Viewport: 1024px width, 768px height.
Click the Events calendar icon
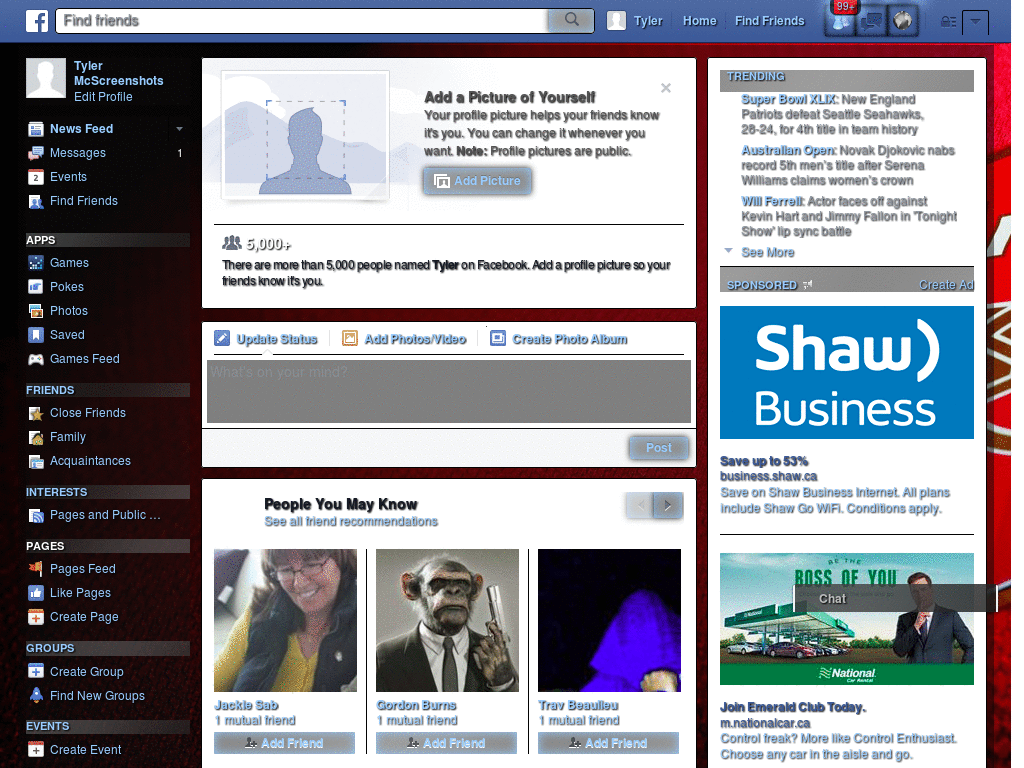click(x=36, y=177)
